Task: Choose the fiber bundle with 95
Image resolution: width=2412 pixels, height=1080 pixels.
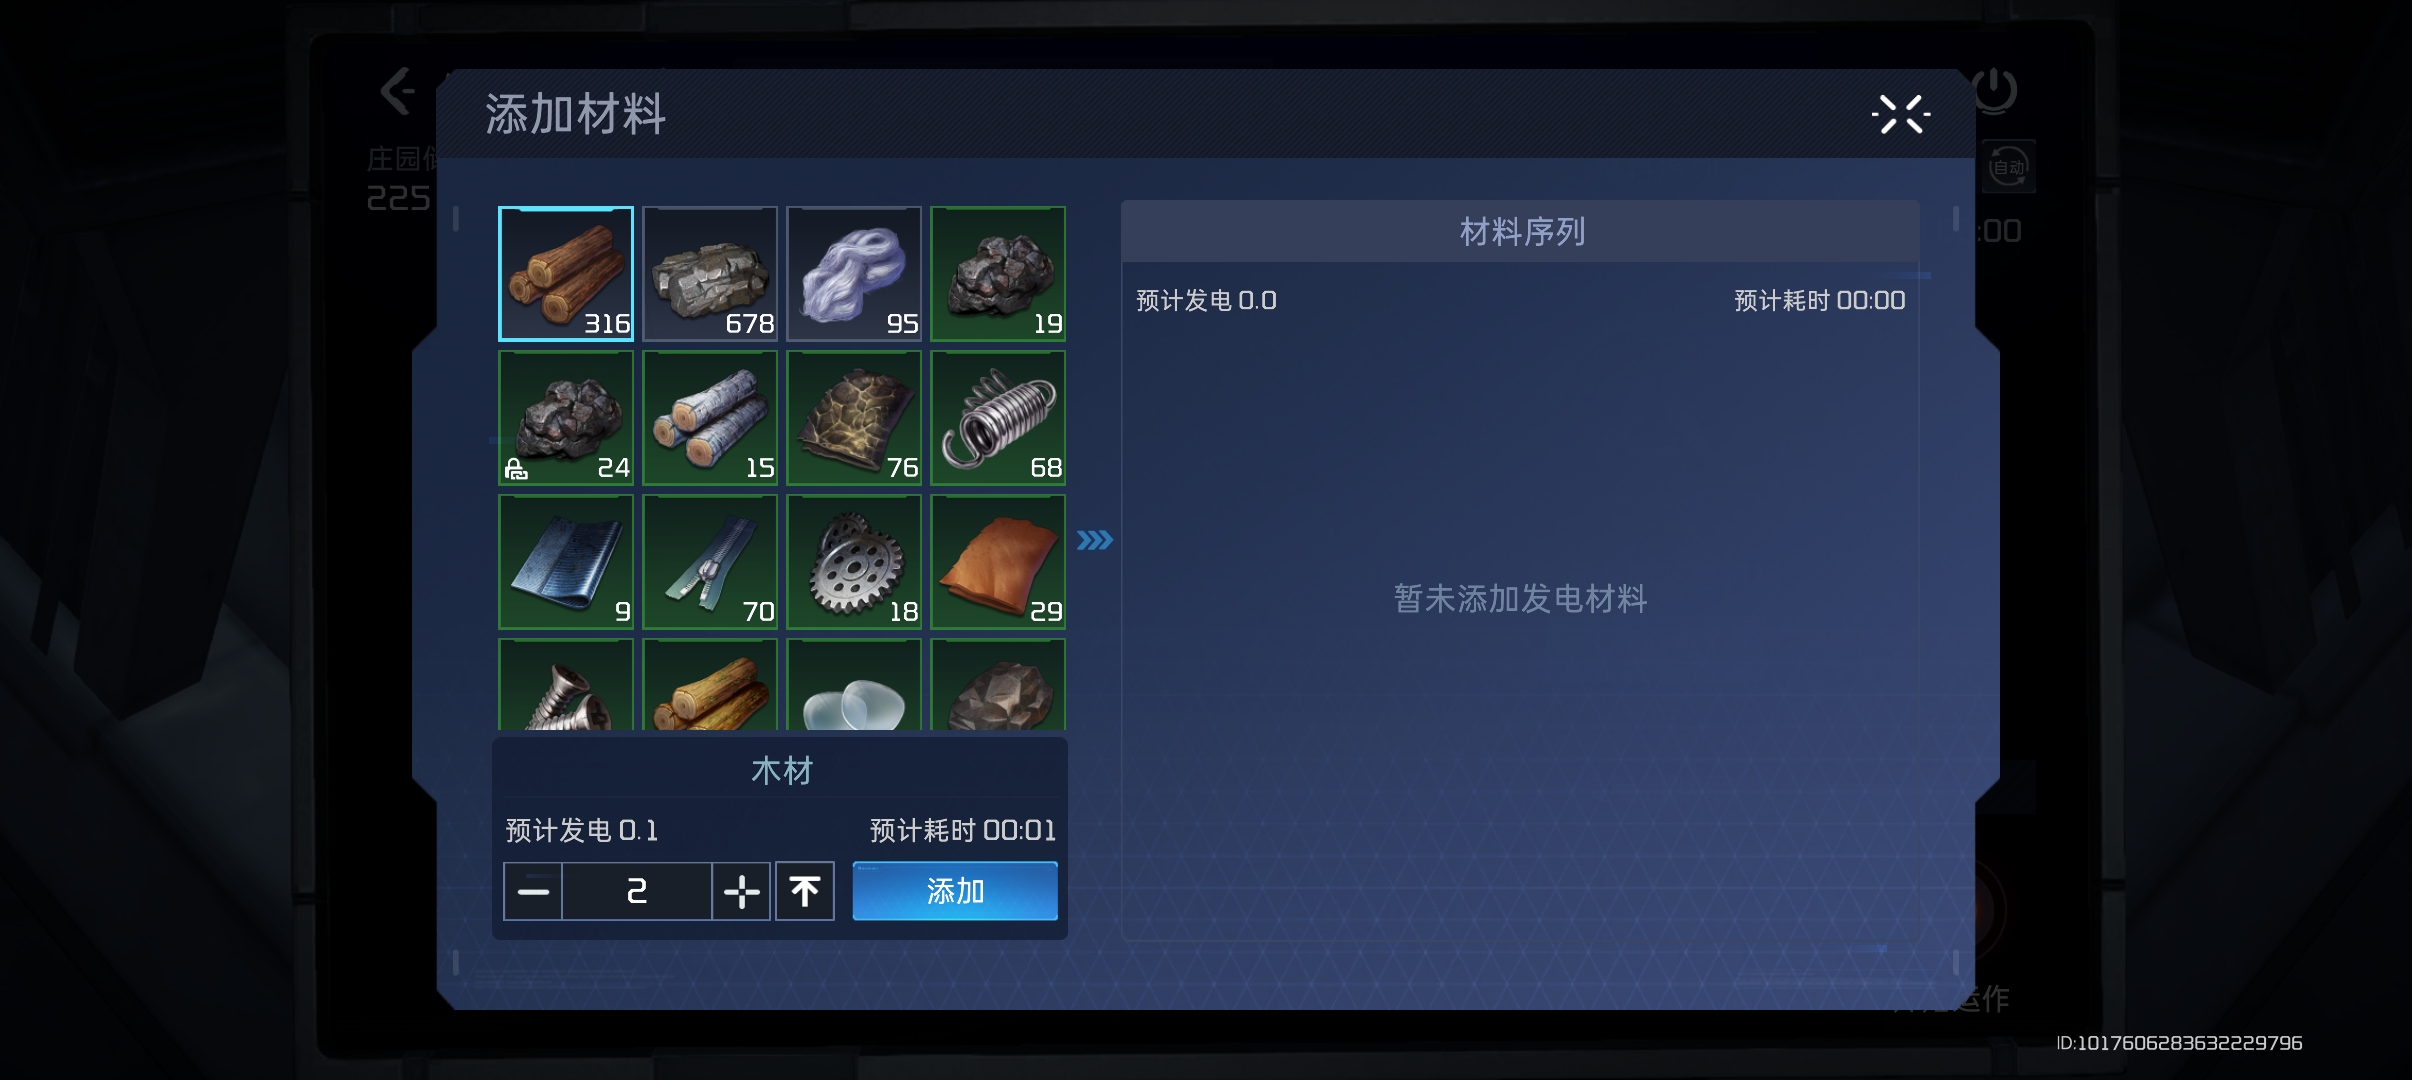Action: pos(854,274)
